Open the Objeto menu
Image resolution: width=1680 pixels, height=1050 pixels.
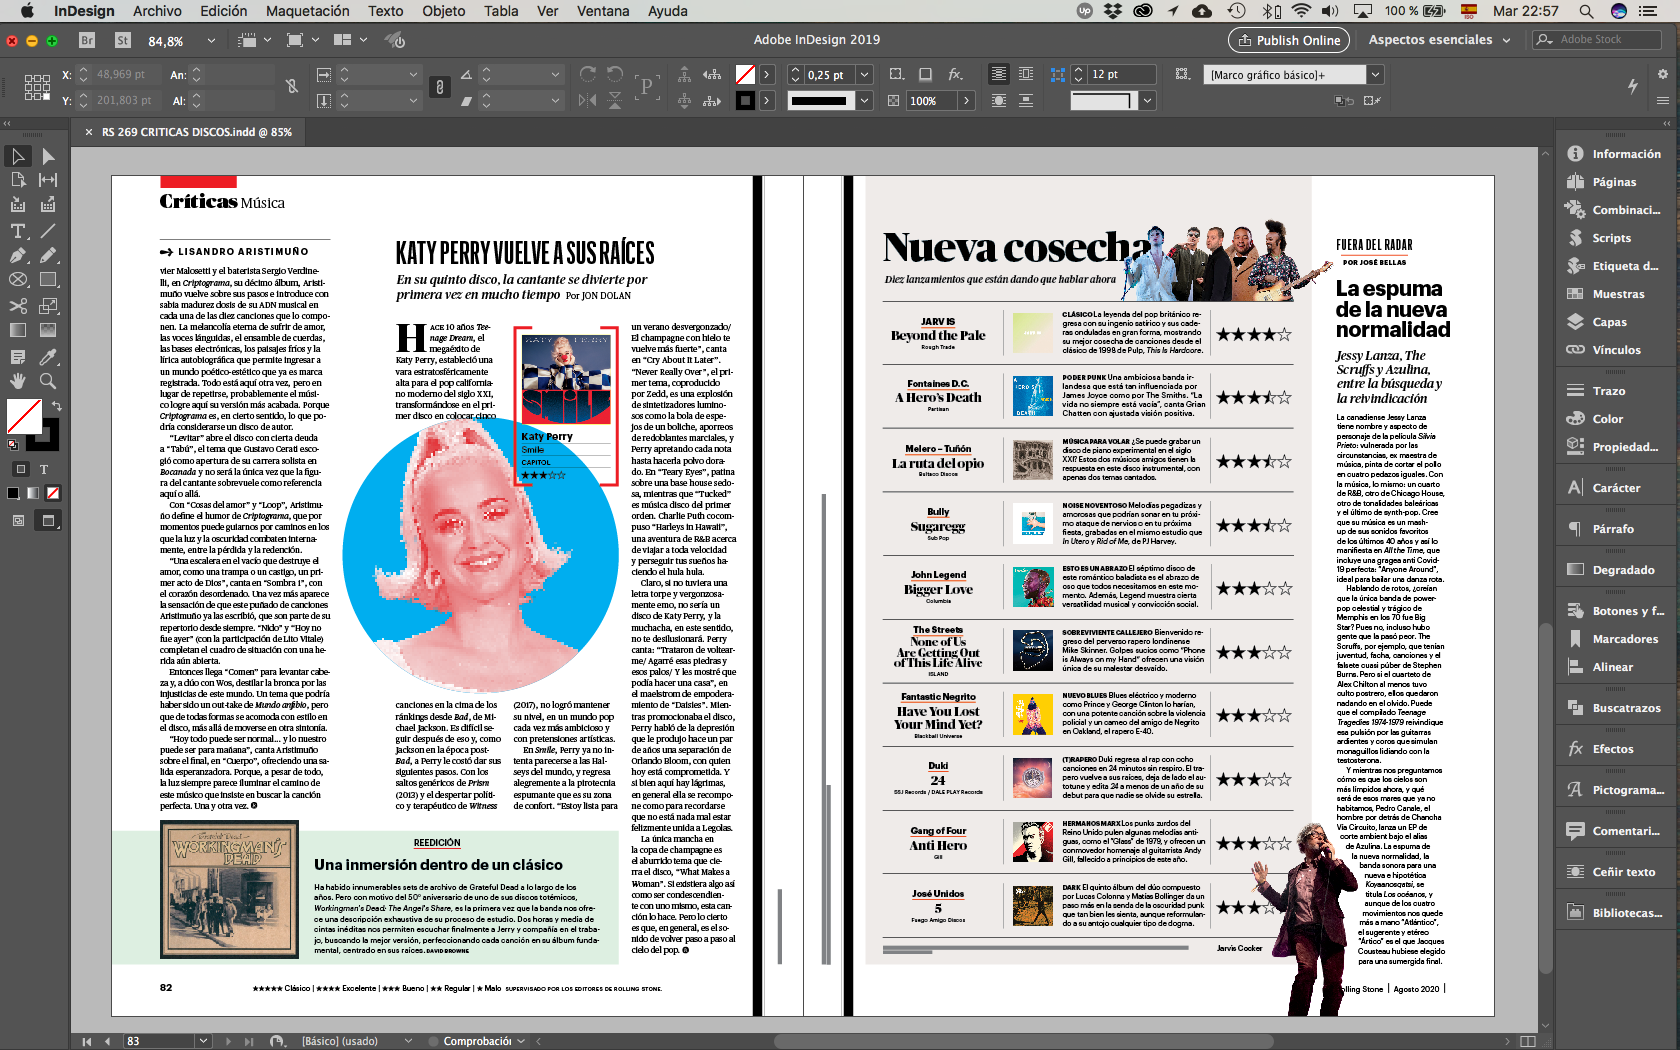443,11
